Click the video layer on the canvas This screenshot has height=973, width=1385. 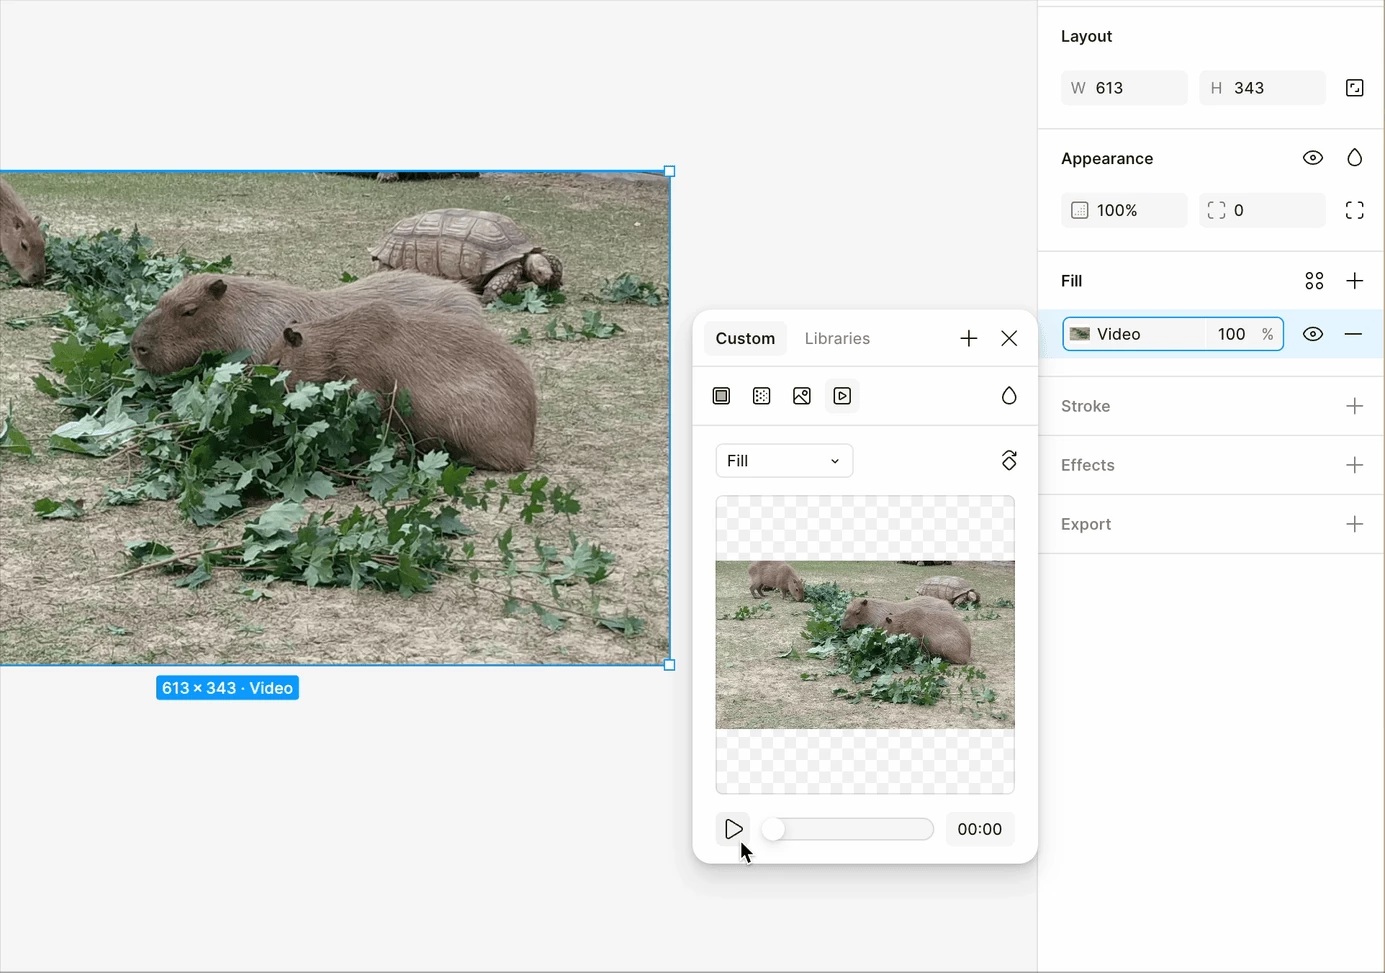[334, 418]
